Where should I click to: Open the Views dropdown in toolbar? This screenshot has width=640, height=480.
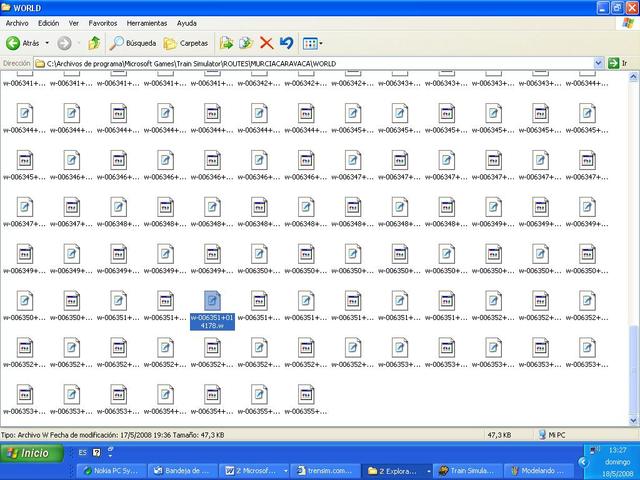pyautogui.click(x=312, y=43)
